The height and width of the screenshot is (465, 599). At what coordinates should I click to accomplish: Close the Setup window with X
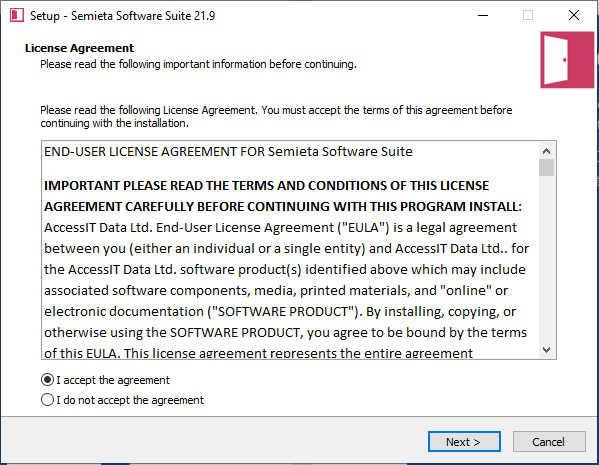click(574, 16)
